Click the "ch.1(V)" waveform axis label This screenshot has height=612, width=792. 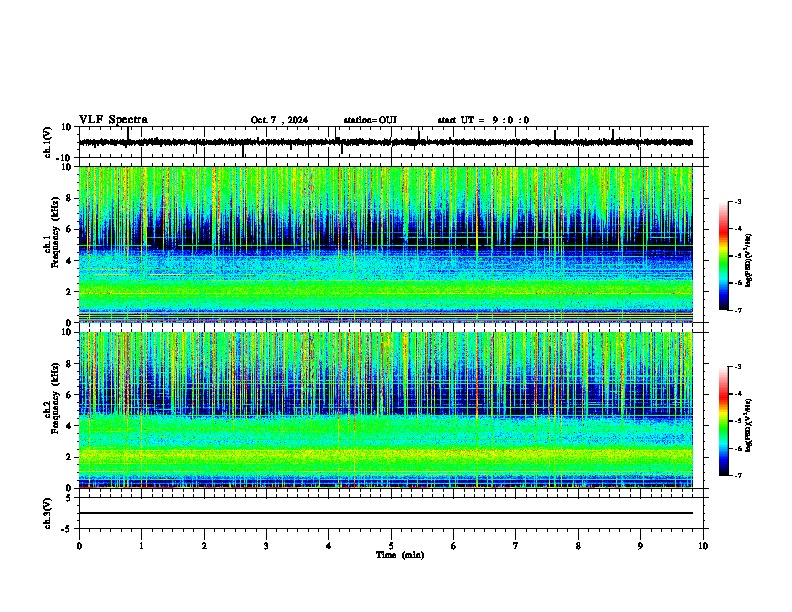pos(48,142)
